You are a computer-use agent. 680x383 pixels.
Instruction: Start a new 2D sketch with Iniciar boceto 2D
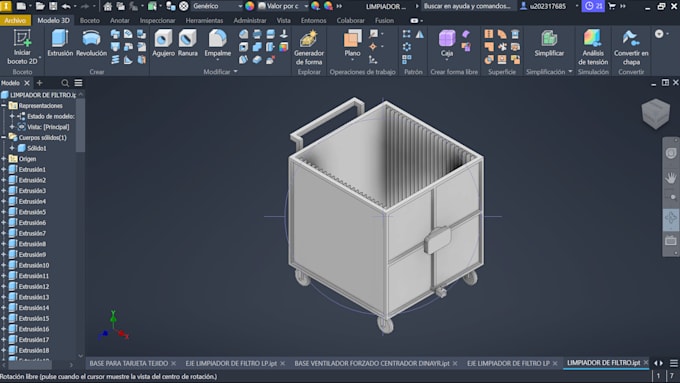click(x=22, y=47)
